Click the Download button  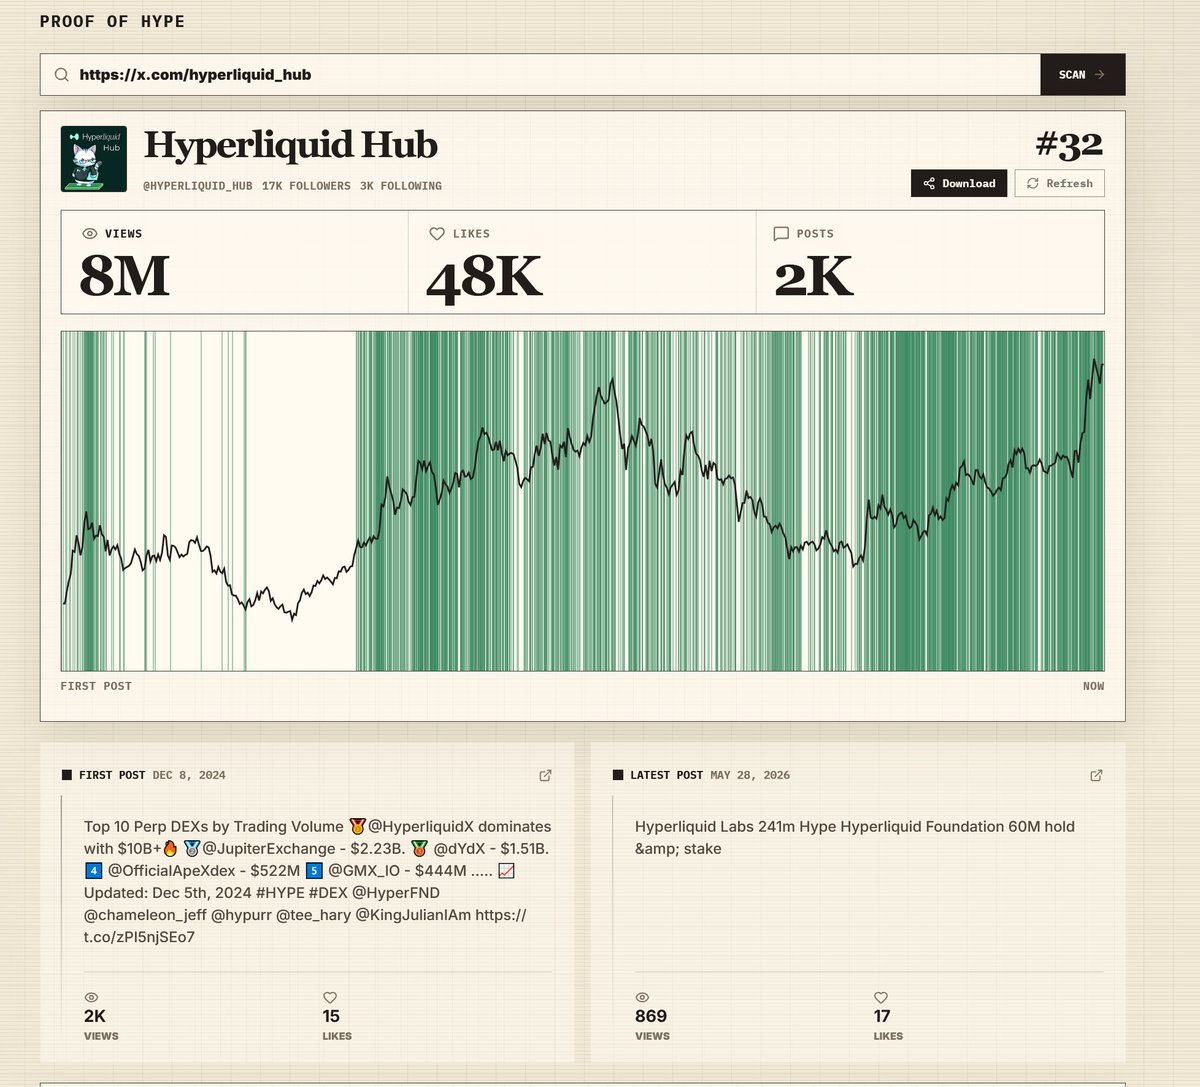pos(959,183)
